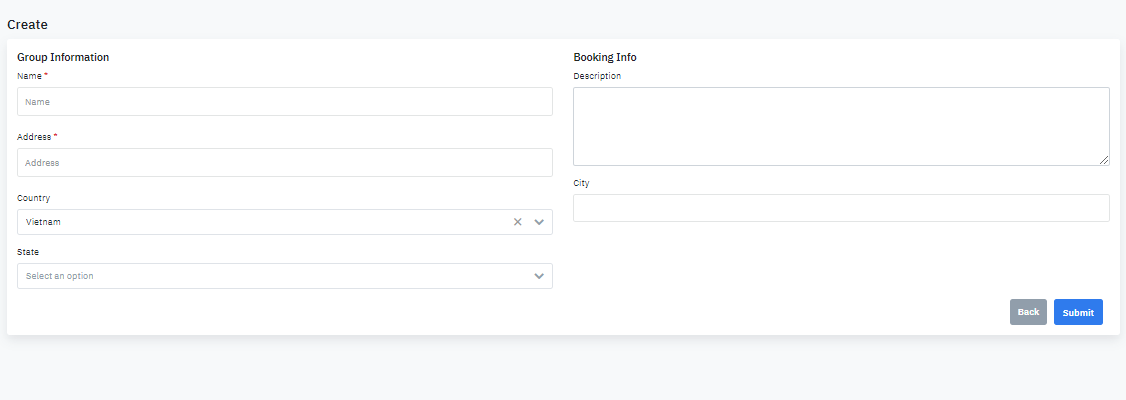1126x400 pixels.
Task: Clear the selected Vietnam country value
Action: click(x=517, y=222)
